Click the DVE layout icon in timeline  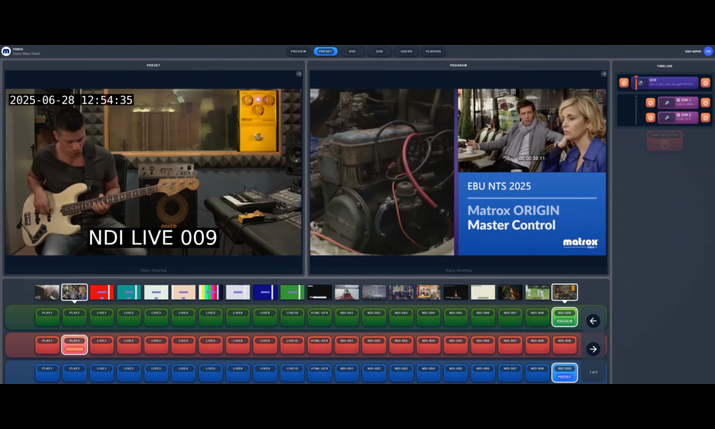641,83
